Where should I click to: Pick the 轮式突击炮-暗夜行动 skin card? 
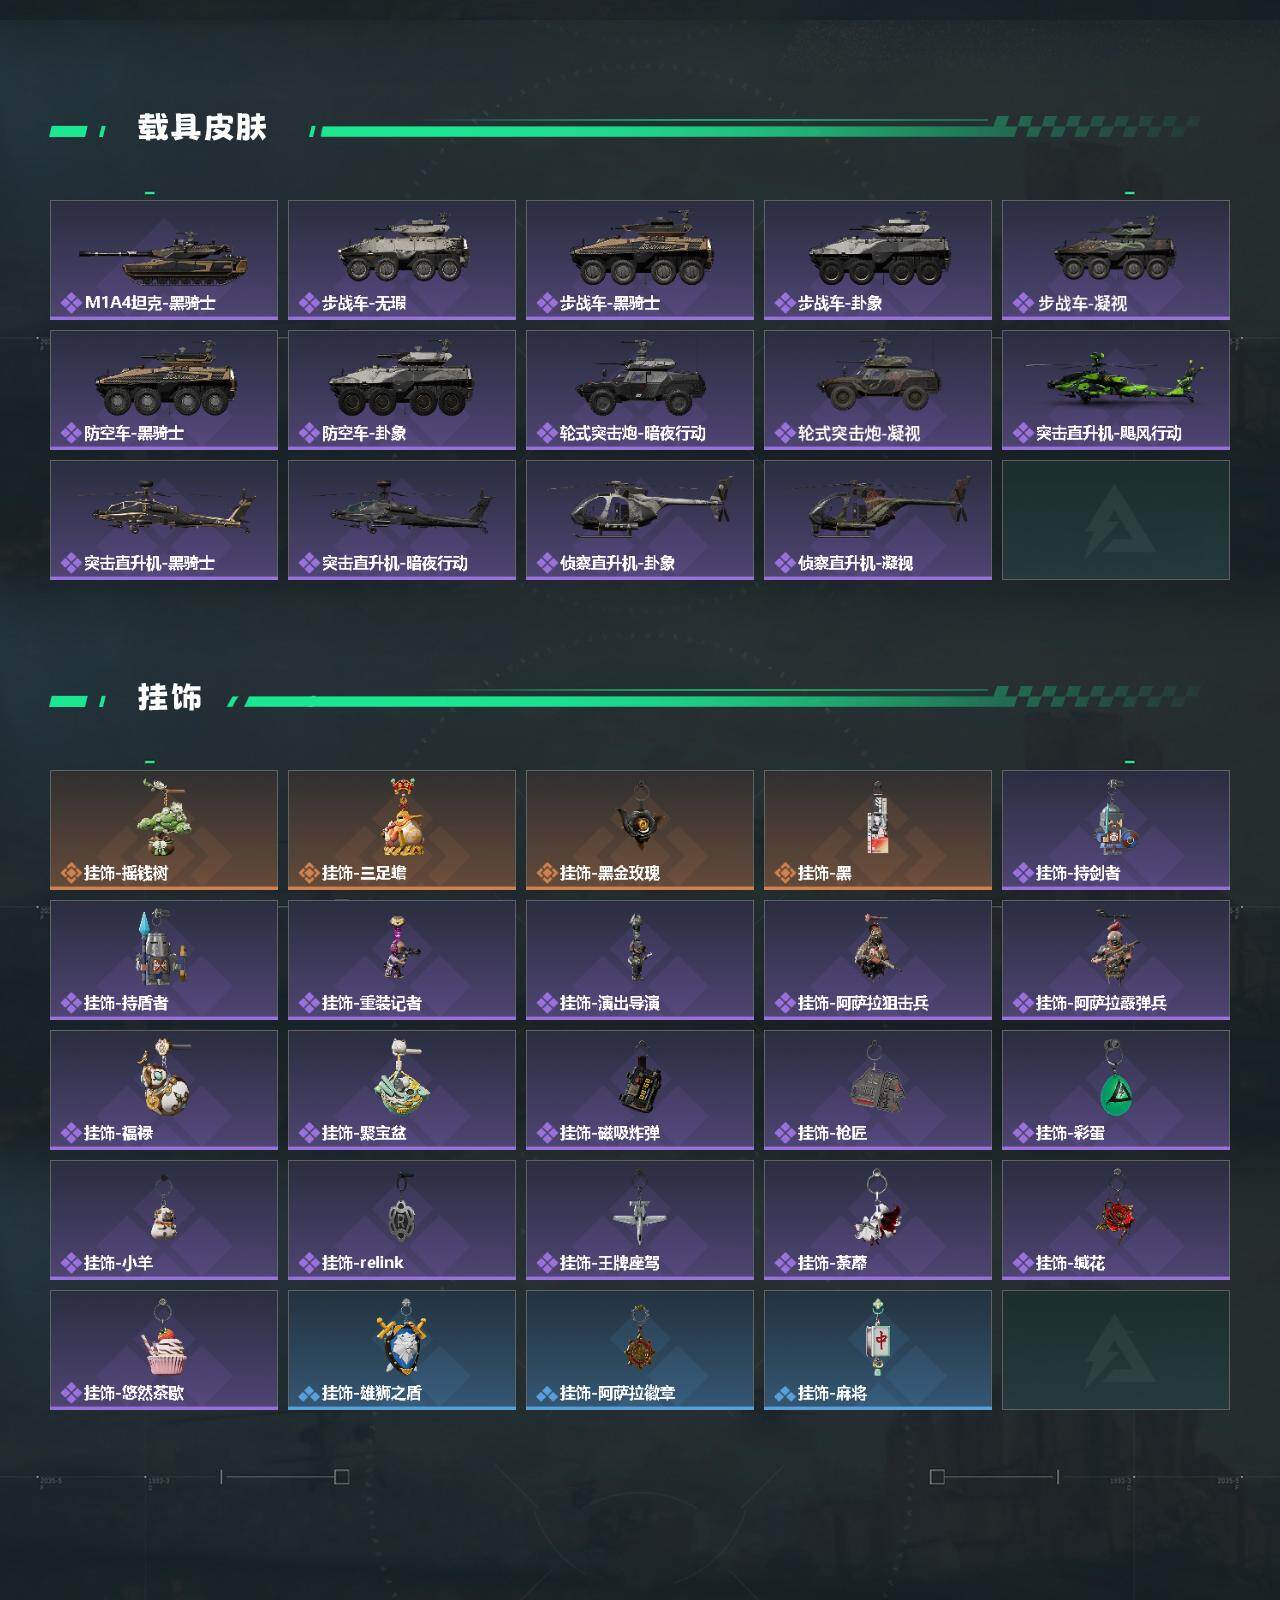tap(640, 390)
